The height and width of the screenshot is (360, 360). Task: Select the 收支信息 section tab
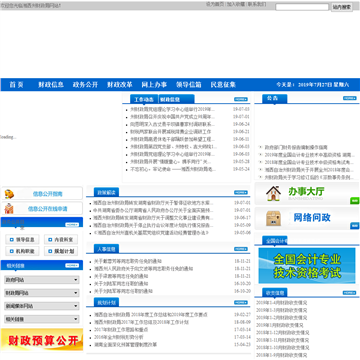pos(275,293)
